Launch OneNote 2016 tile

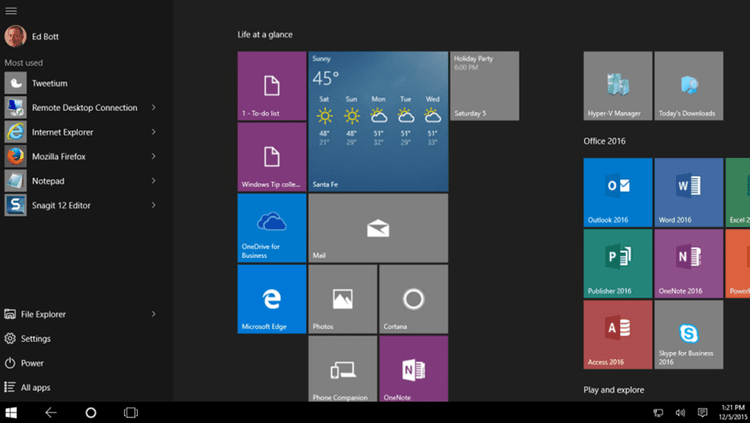tap(689, 264)
